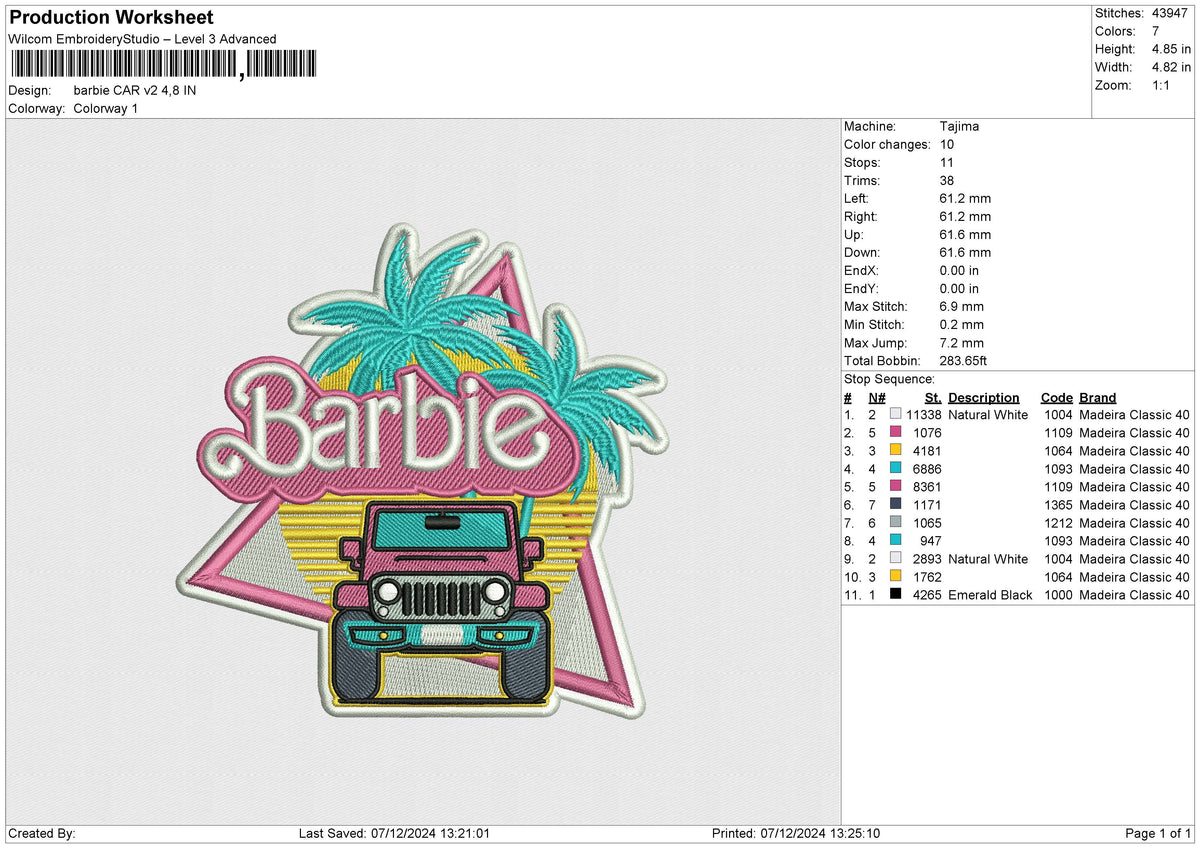This screenshot has height=848, width=1200.
Task: Select the design name barbie CAR v2 4,8 IN
Action: [135, 90]
